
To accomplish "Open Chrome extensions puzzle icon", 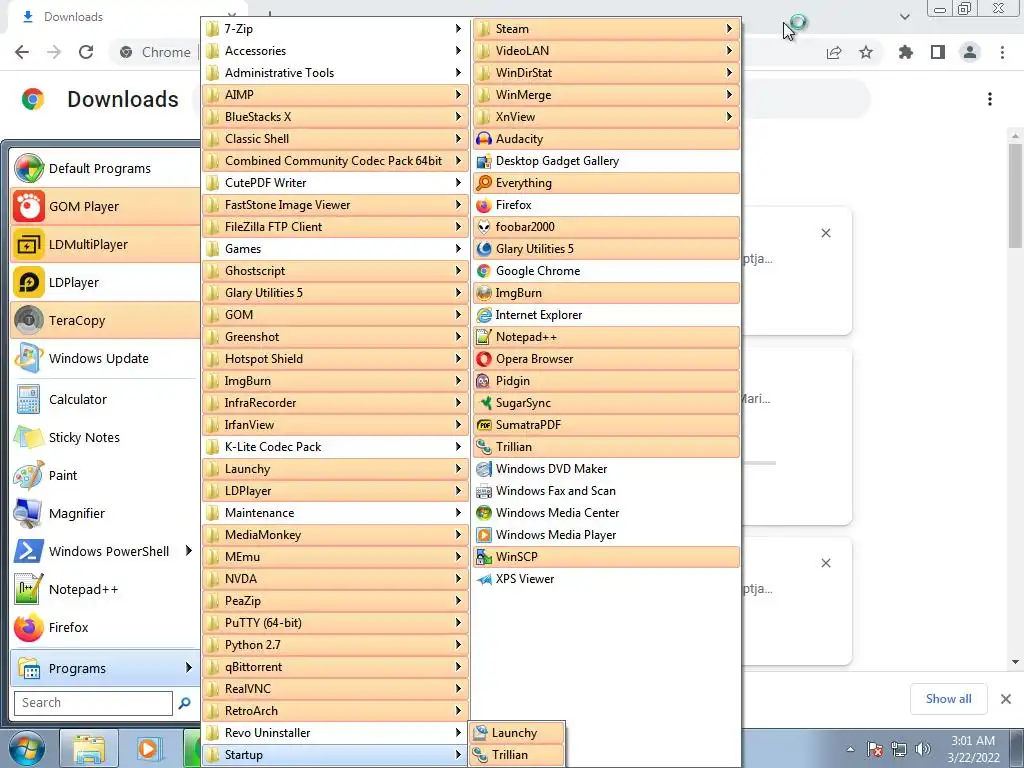I will click(x=905, y=52).
